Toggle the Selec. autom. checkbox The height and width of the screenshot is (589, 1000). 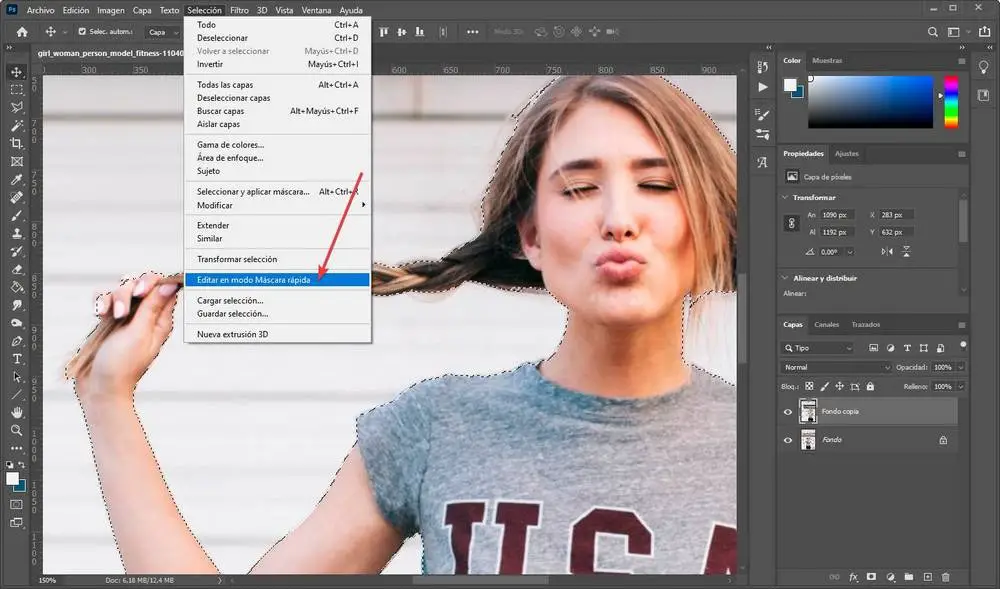tap(82, 32)
